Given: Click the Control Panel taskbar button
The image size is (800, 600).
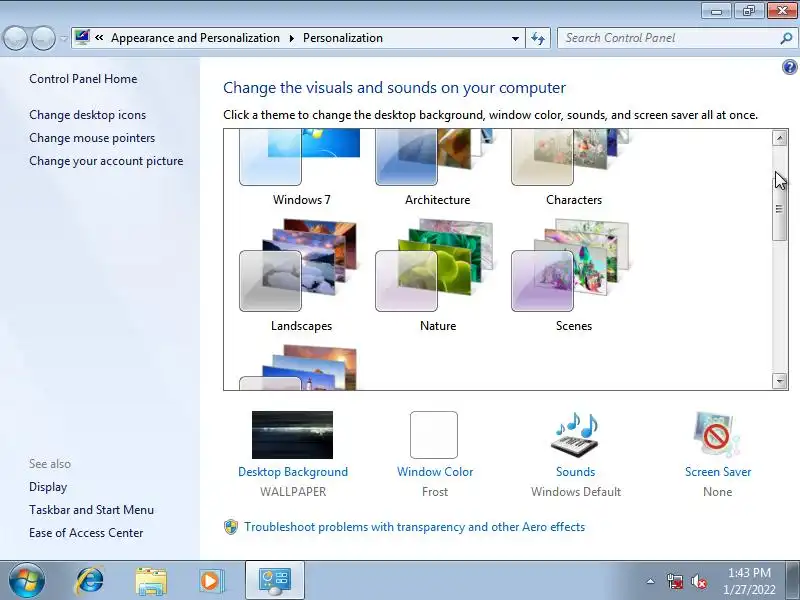Looking at the screenshot, I should [x=275, y=581].
